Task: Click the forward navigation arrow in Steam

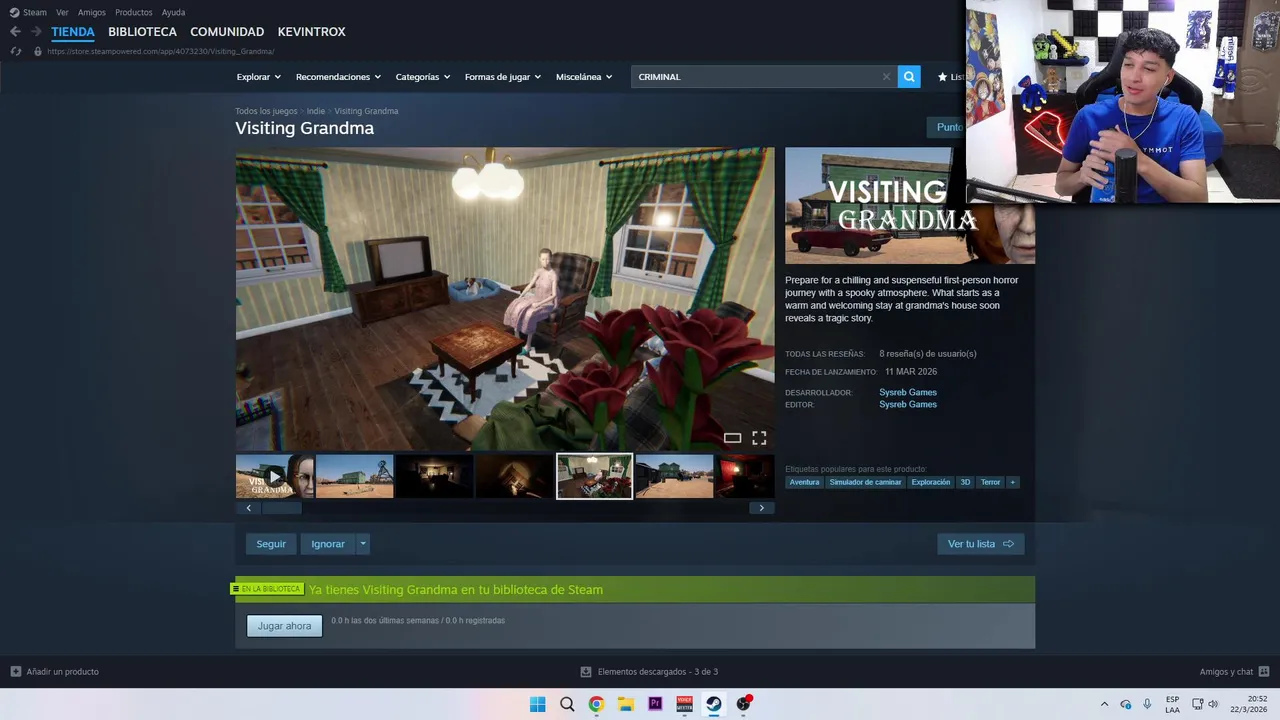Action: click(x=36, y=32)
